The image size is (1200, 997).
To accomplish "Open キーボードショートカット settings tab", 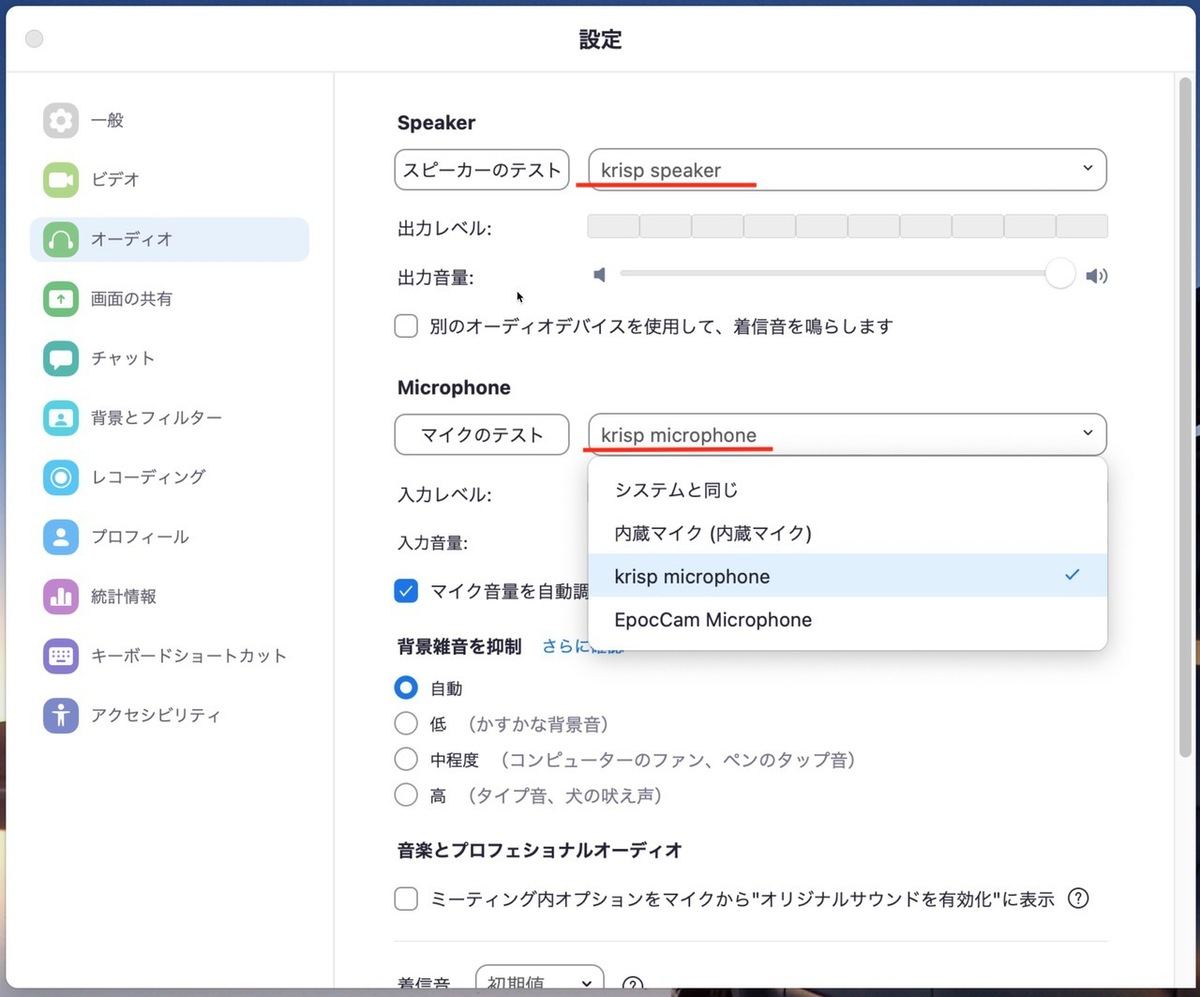I will point(169,656).
